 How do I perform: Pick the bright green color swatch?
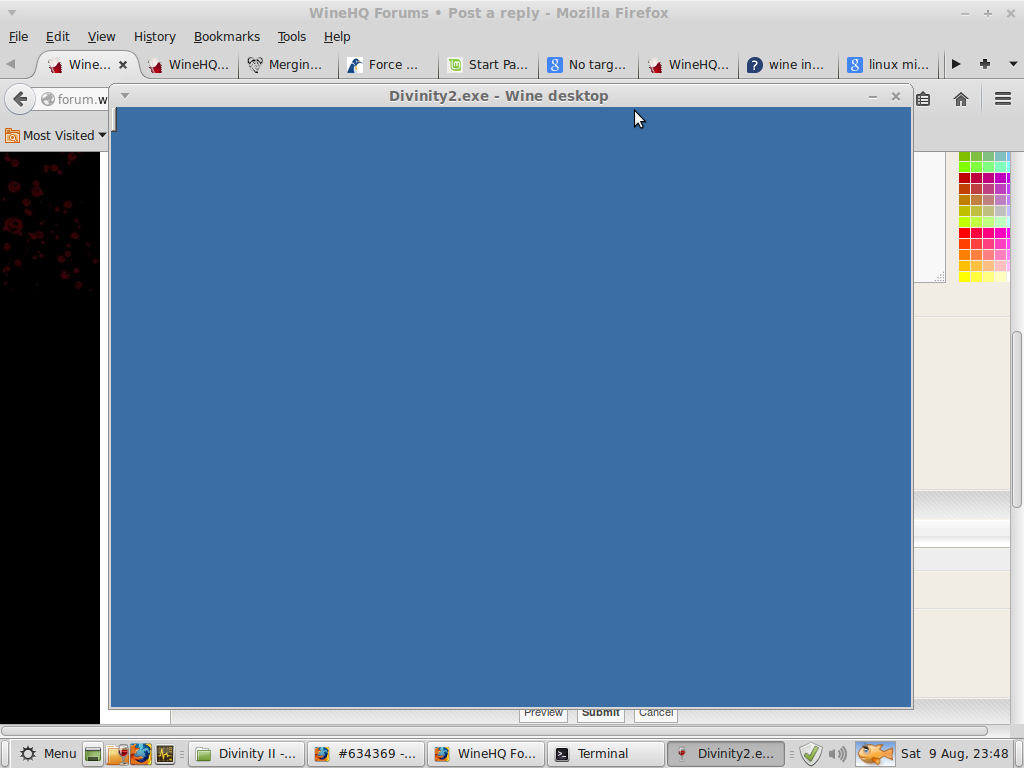tap(965, 167)
